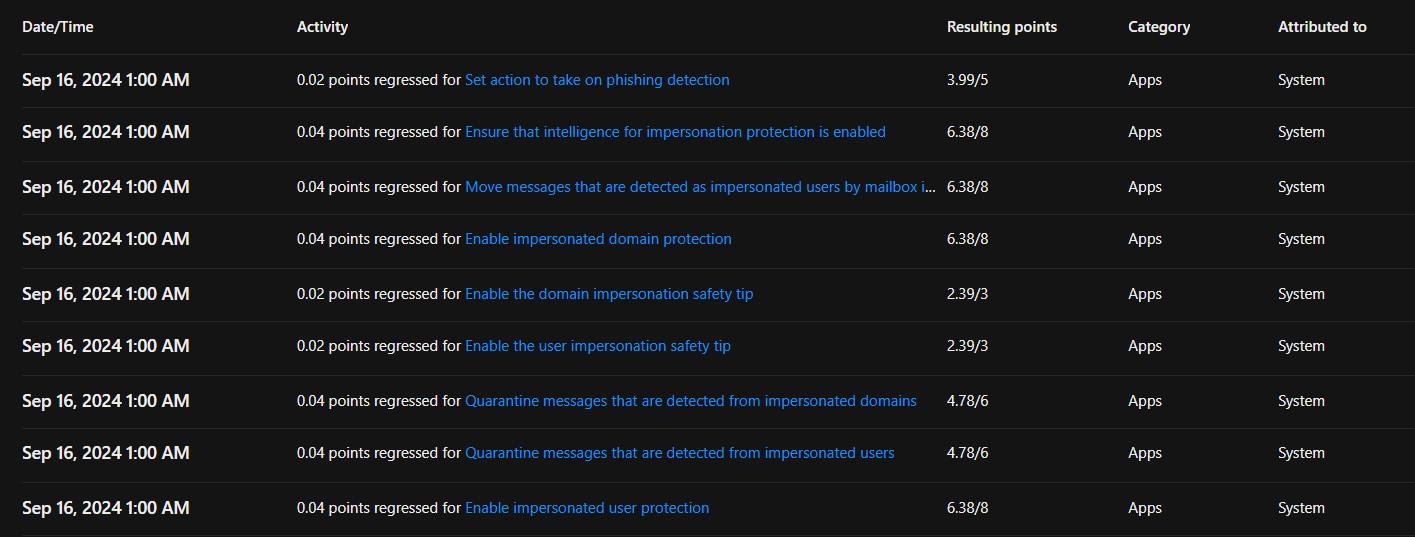Open the Set action on phishing detection link
This screenshot has width=1415, height=537.
[x=597, y=80]
